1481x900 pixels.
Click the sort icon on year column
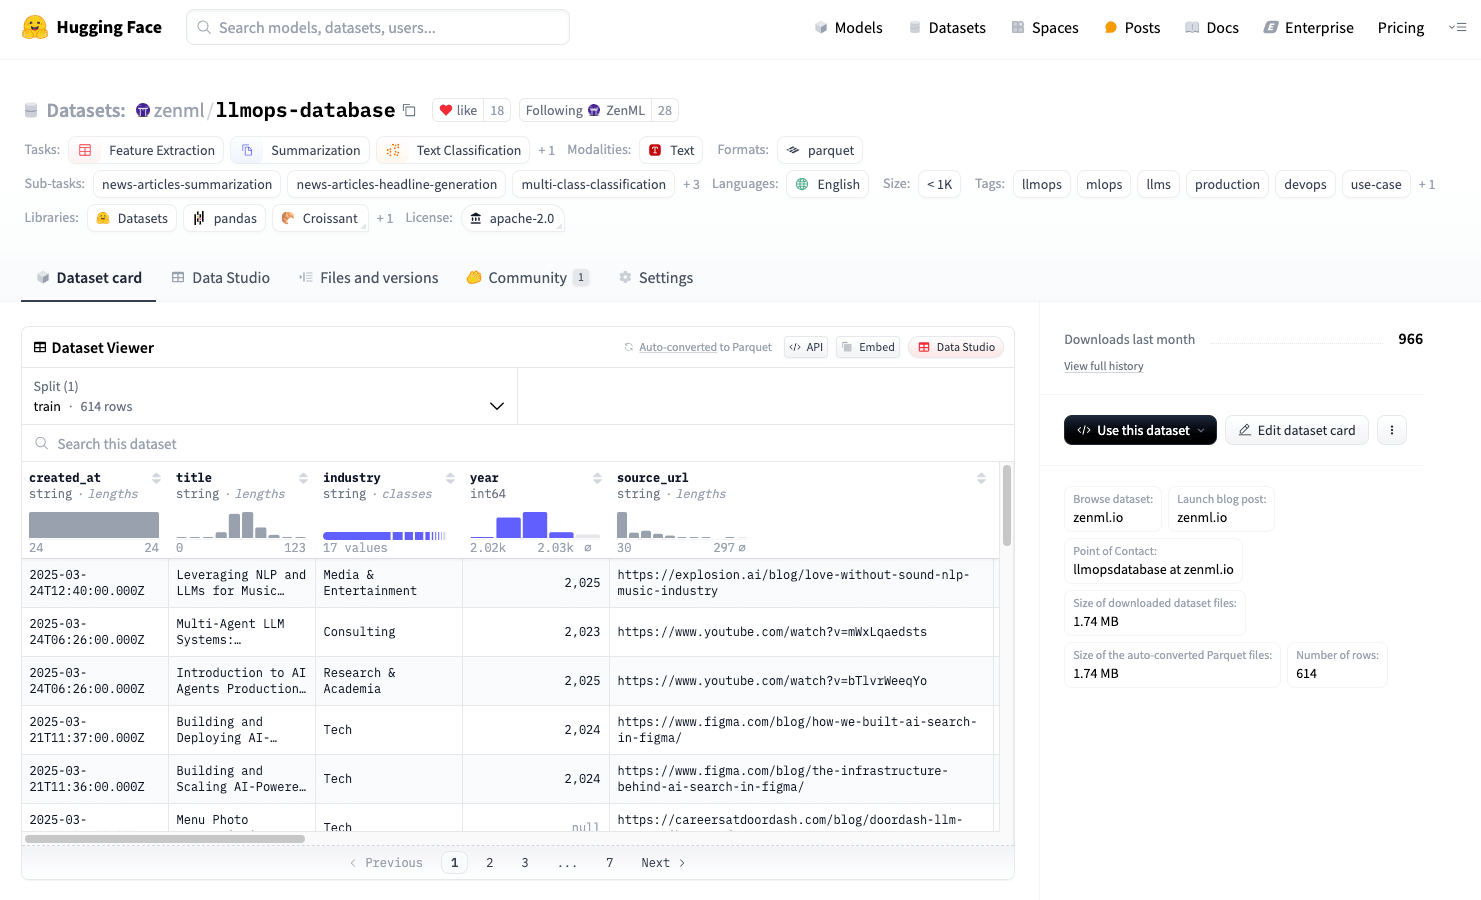click(597, 478)
